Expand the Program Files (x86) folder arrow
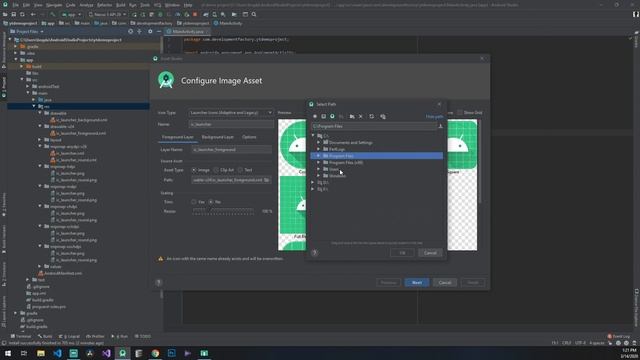The image size is (640, 360). (319, 162)
